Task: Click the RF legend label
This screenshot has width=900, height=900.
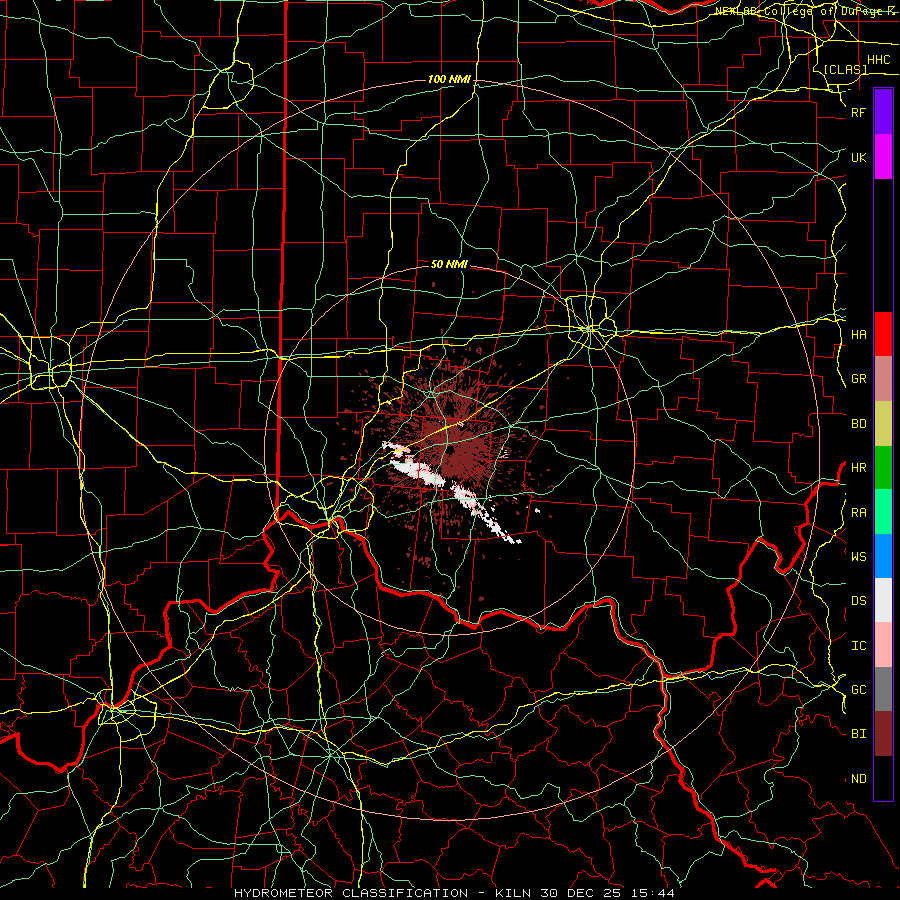Action: [x=858, y=112]
